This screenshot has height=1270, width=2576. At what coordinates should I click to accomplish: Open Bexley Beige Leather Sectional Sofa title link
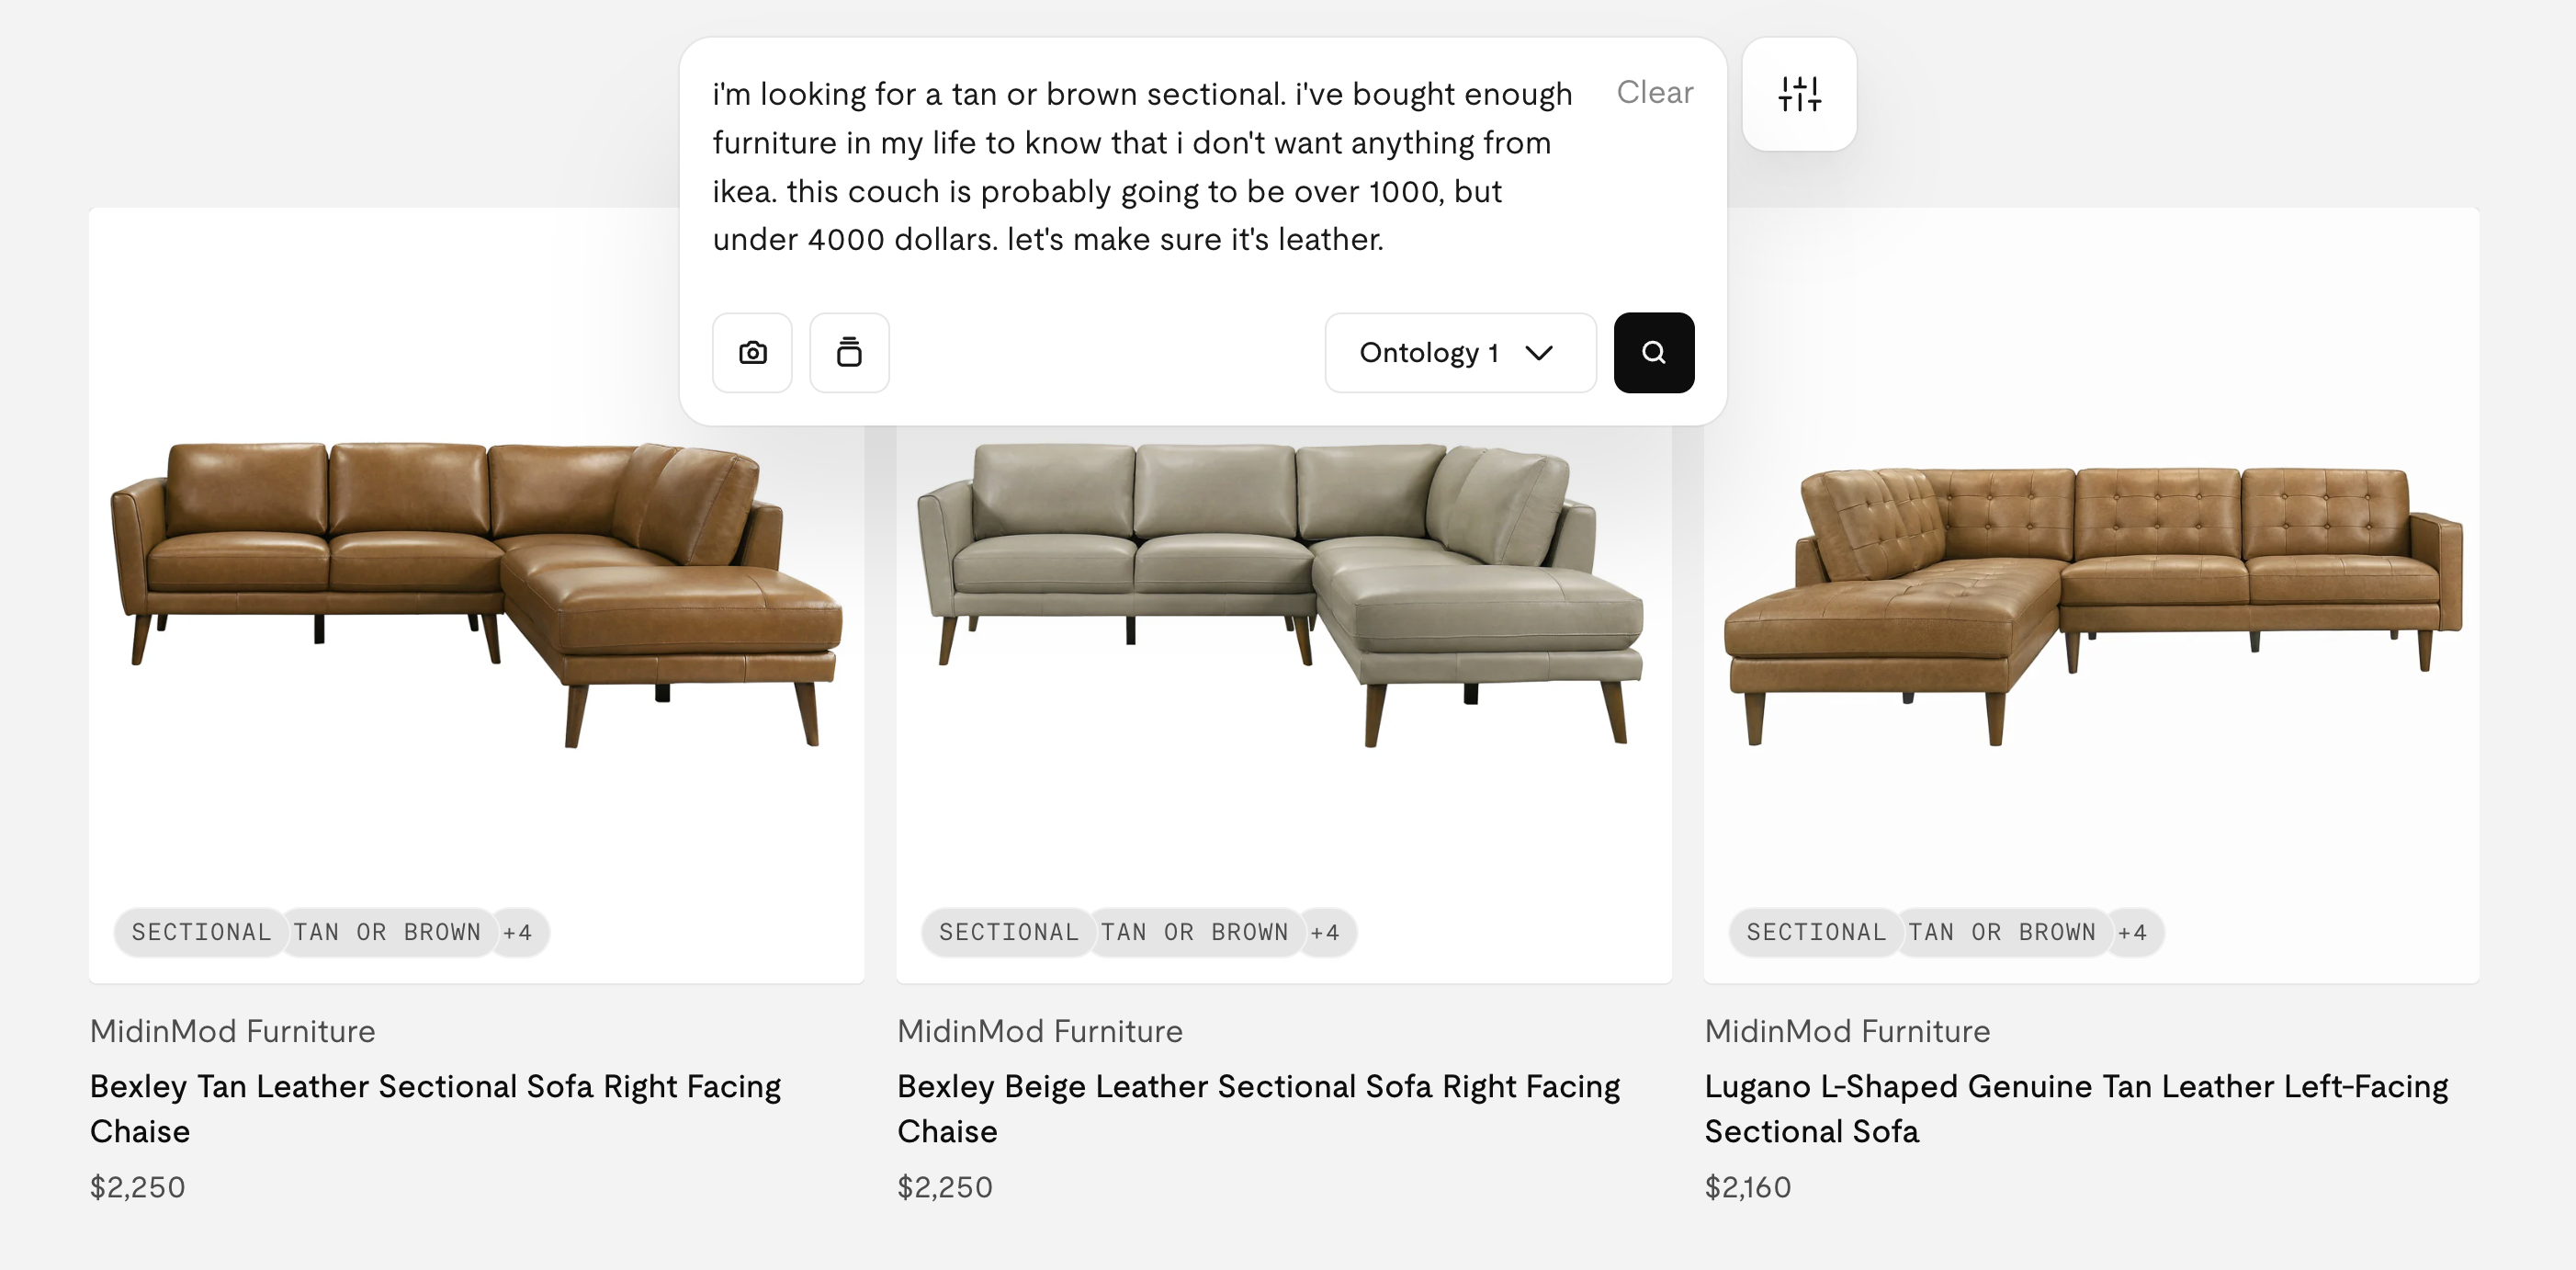click(1258, 1108)
